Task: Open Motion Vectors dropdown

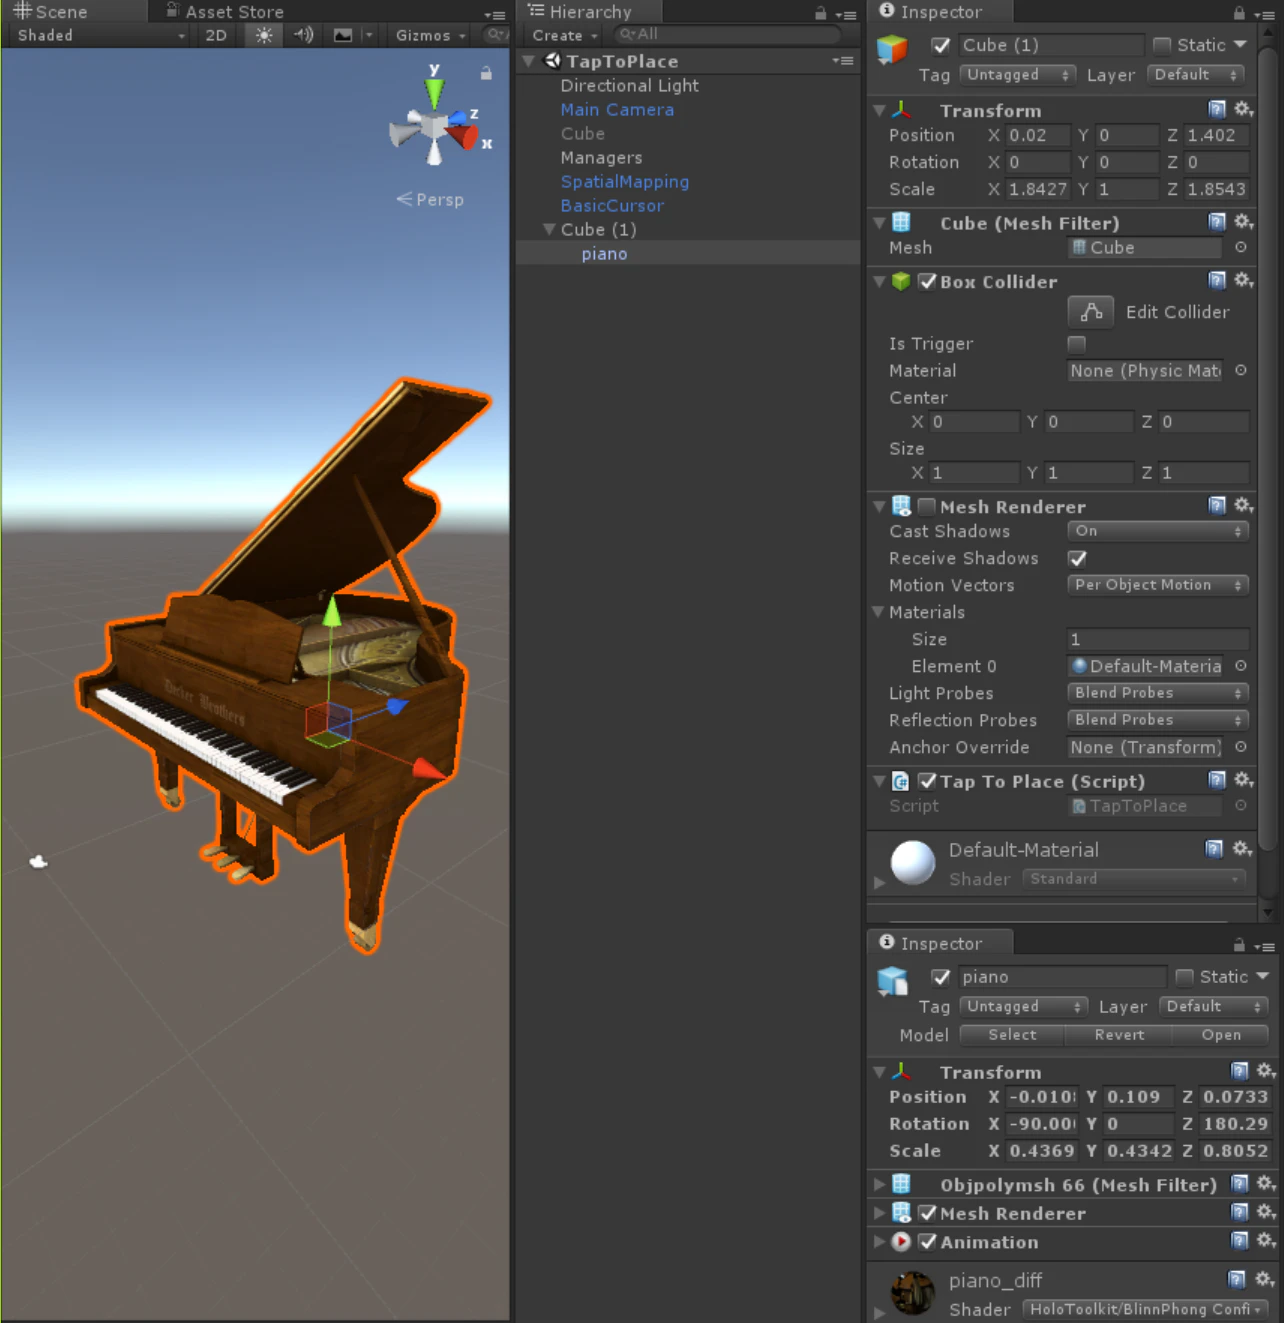Action: pos(1158,585)
